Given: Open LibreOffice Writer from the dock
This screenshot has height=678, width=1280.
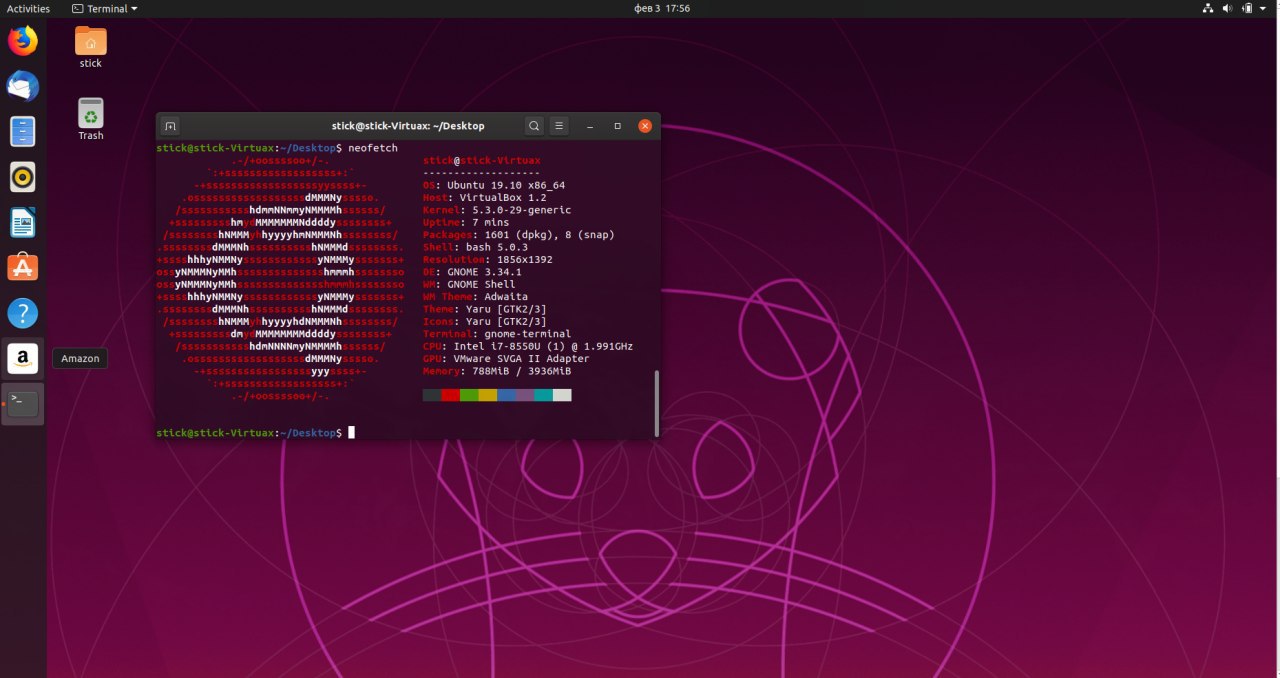Looking at the screenshot, I should click(22, 222).
